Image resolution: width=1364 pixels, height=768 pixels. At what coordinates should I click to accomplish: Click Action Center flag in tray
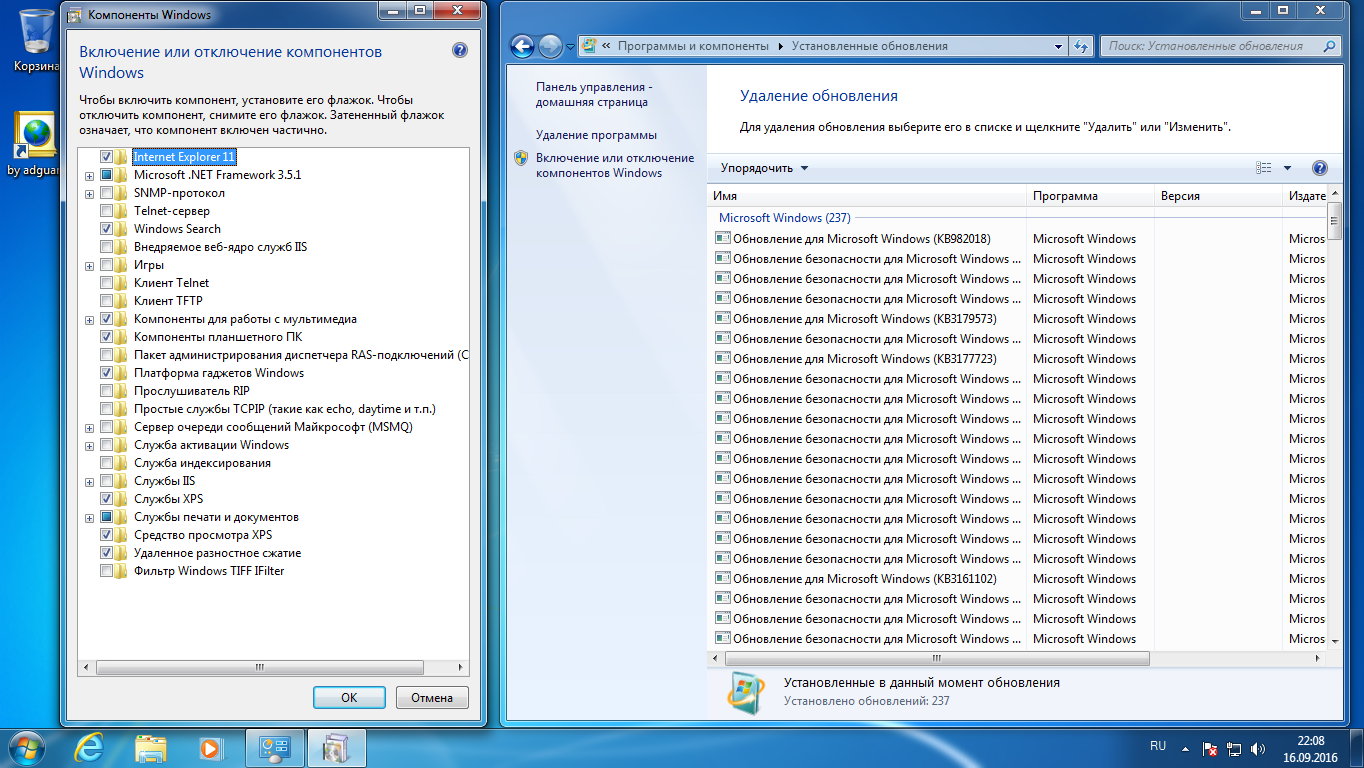click(x=1210, y=748)
